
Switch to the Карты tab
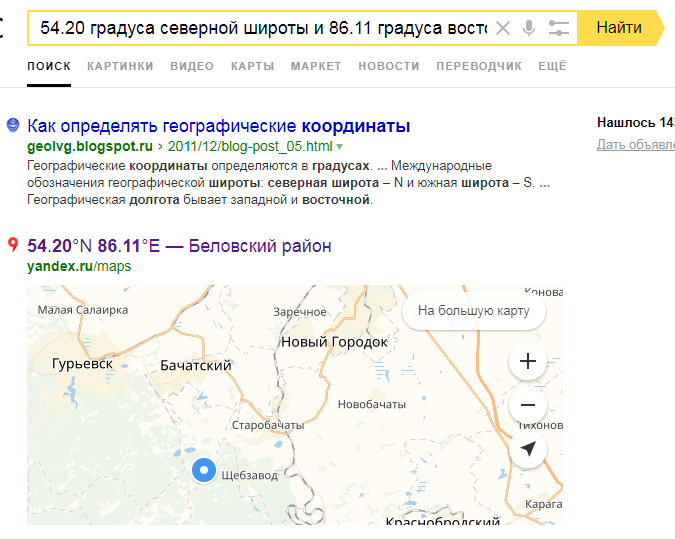tap(252, 66)
